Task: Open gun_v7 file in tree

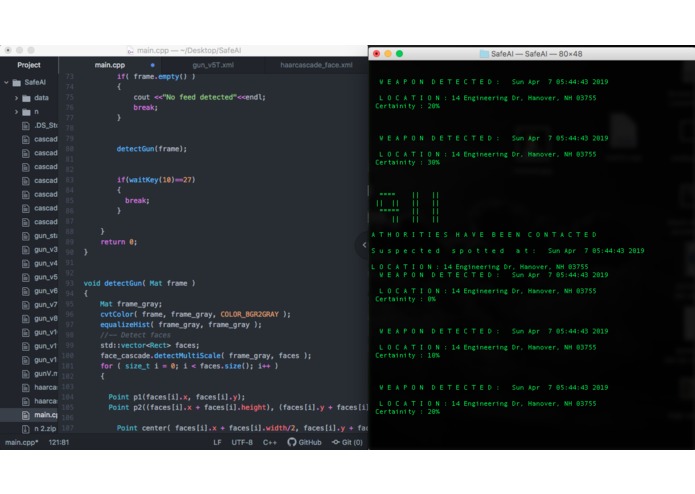Action: pos(46,304)
